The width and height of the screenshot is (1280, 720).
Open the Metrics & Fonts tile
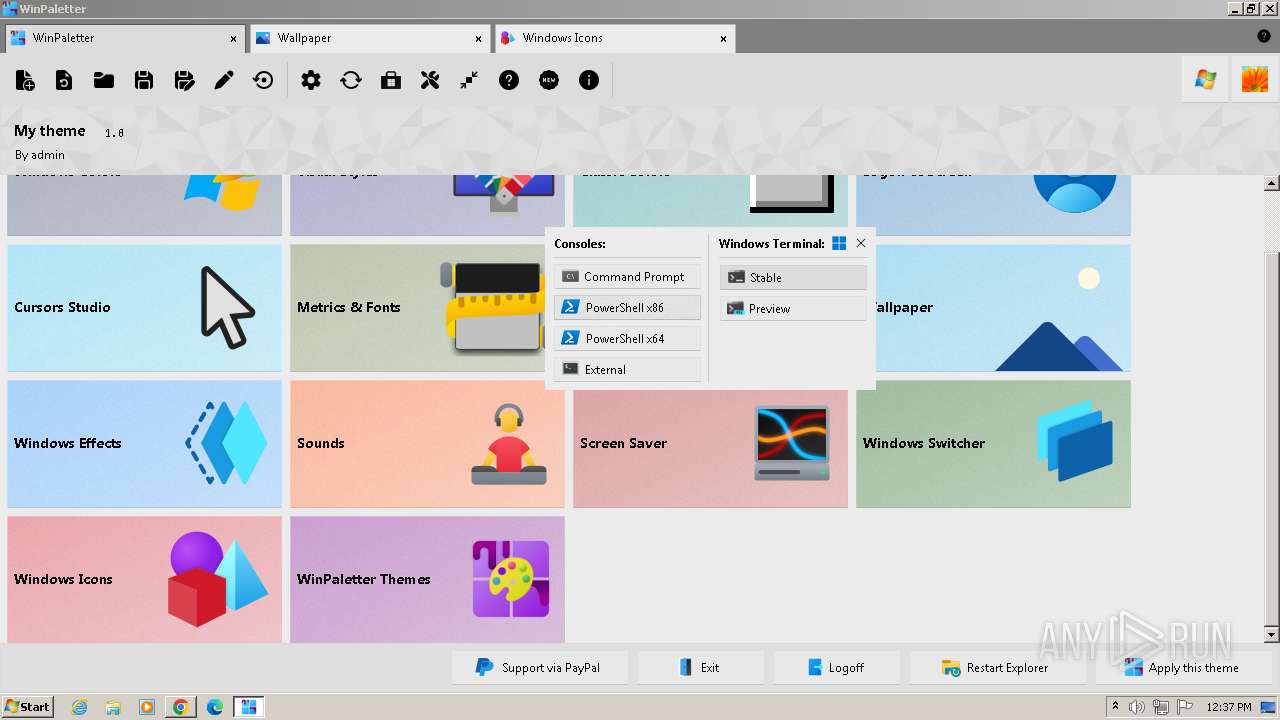(x=419, y=307)
